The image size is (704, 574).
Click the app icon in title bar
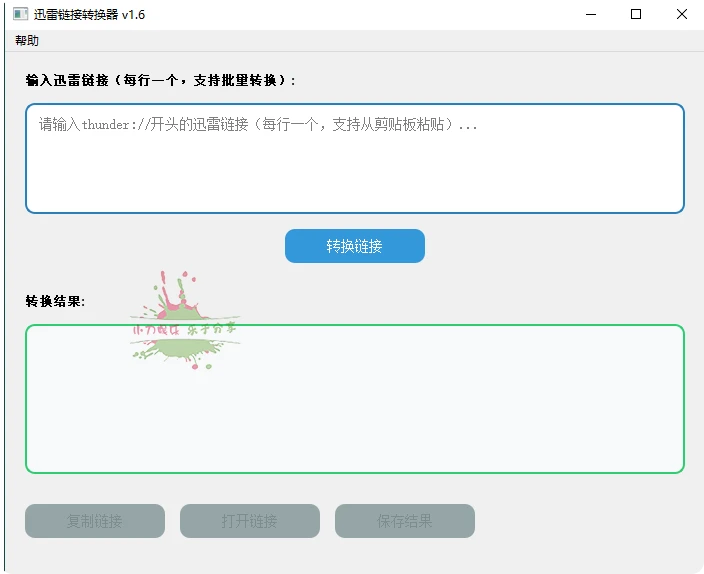click(x=20, y=14)
